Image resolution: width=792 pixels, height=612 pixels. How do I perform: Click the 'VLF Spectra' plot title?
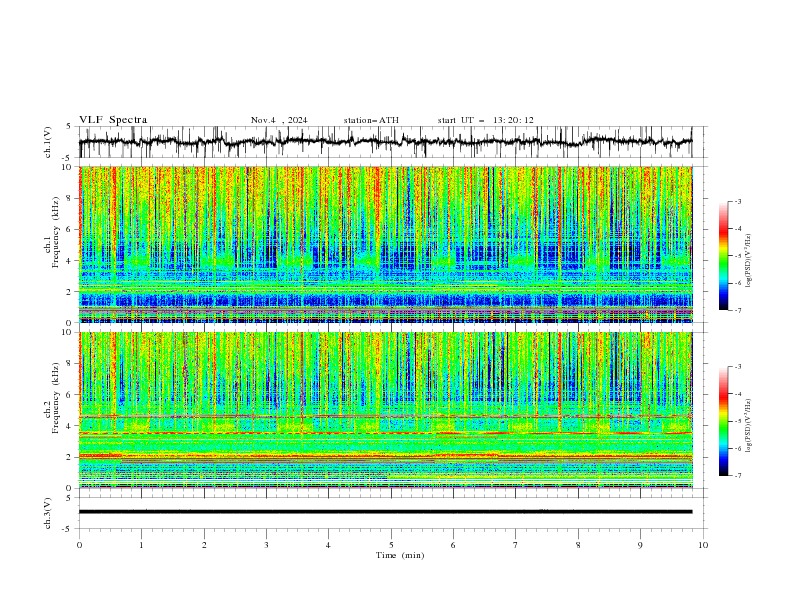click(113, 120)
